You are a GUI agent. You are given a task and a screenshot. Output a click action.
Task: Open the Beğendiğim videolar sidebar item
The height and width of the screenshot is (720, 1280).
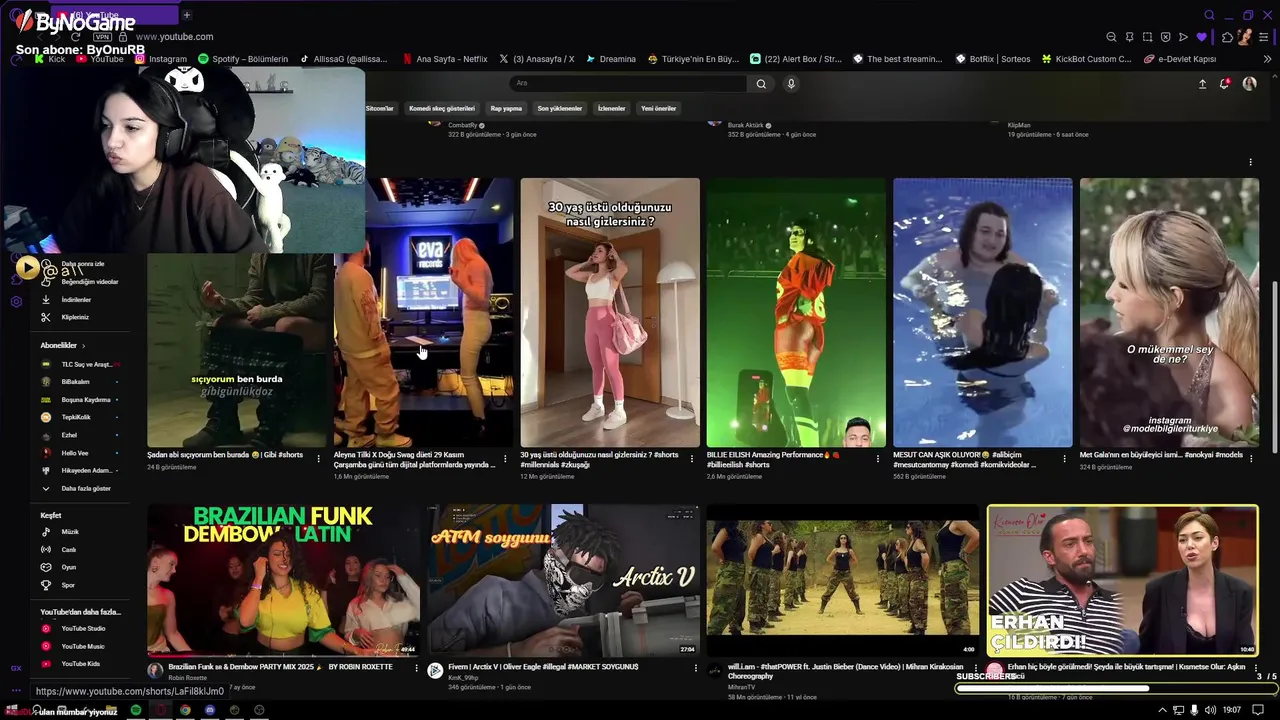(79, 282)
